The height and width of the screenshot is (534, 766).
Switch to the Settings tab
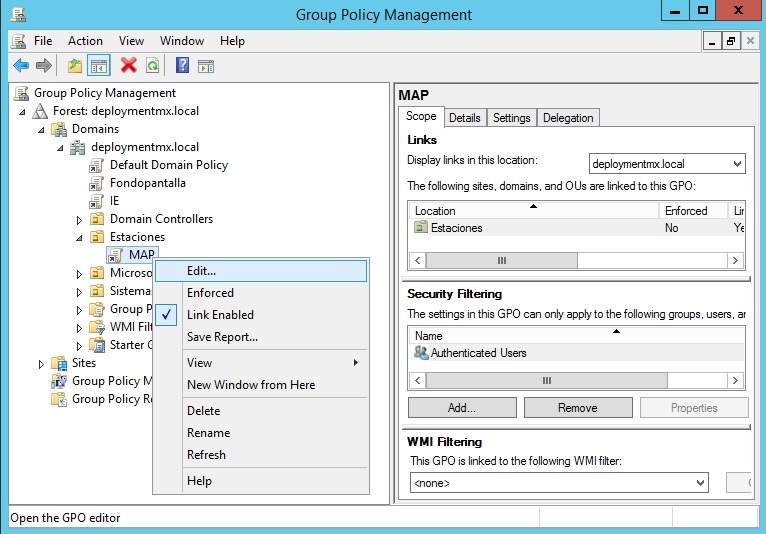coord(511,118)
